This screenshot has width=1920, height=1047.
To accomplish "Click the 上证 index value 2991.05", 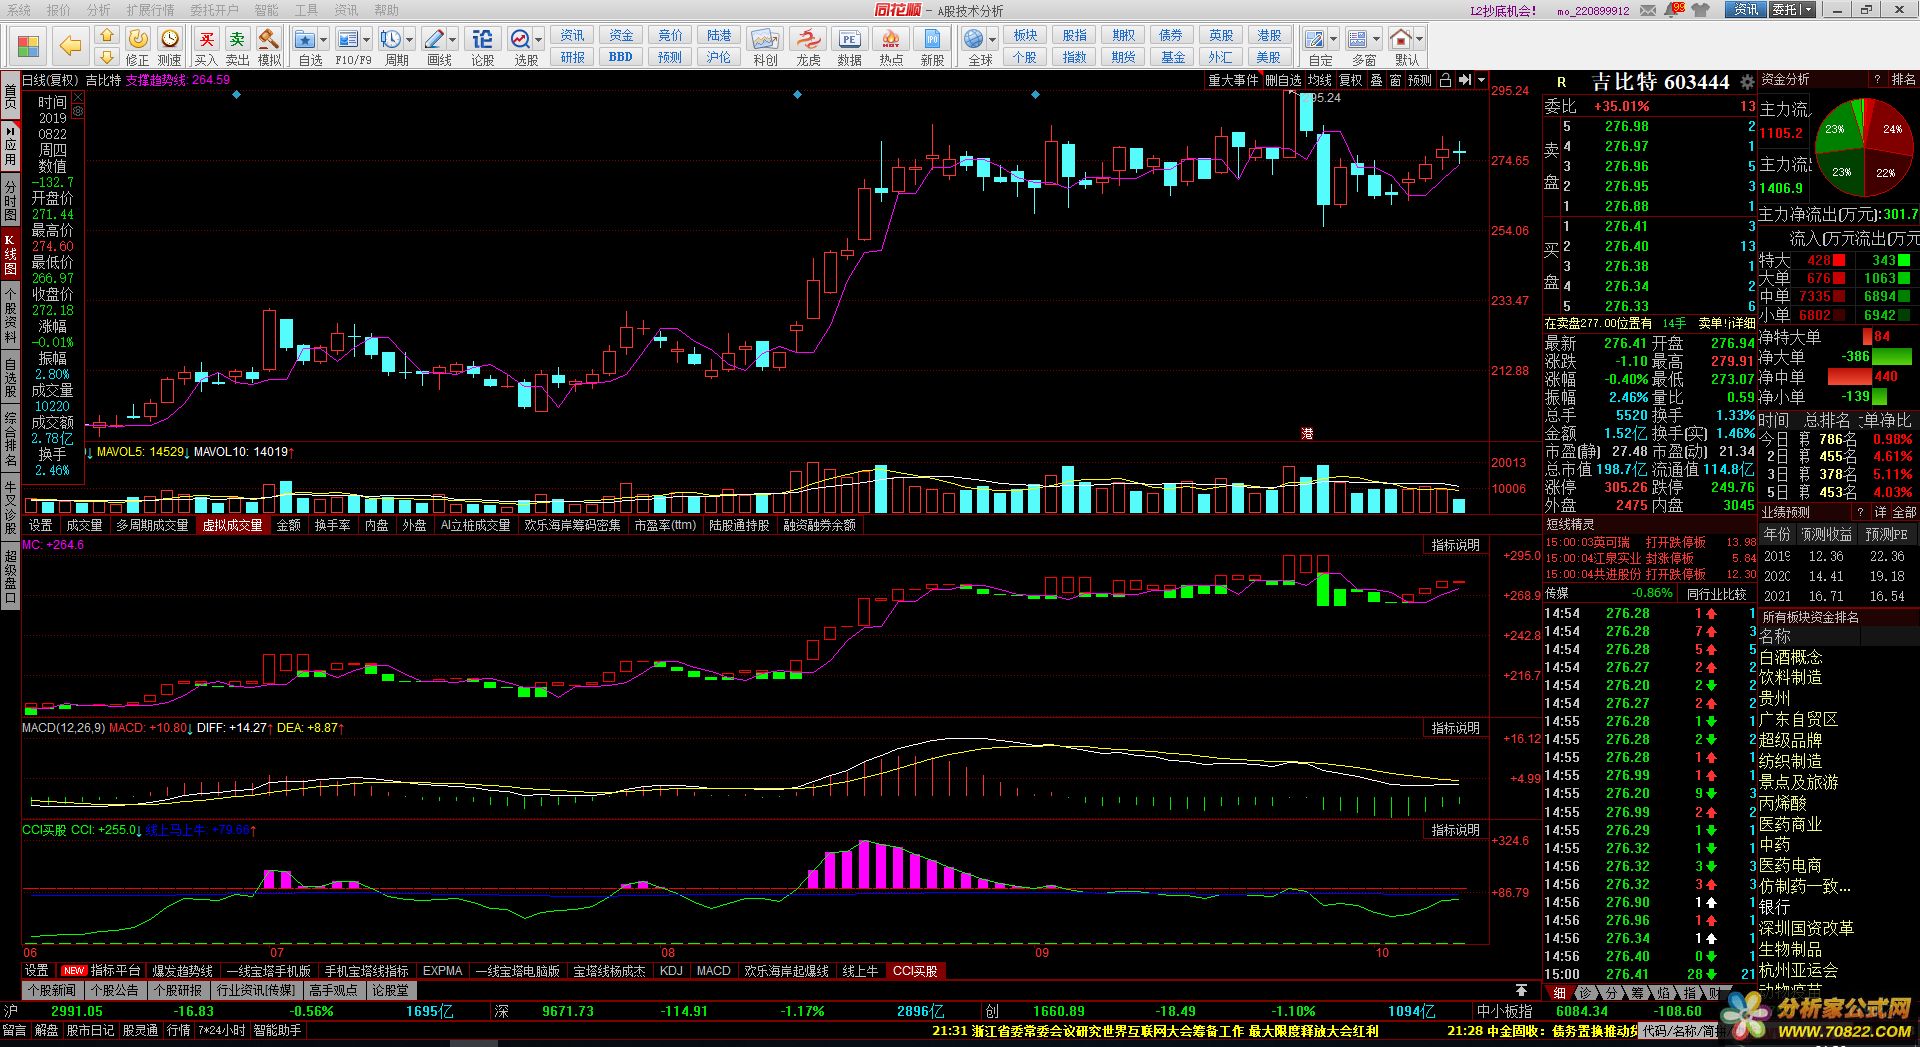I will (x=77, y=1011).
